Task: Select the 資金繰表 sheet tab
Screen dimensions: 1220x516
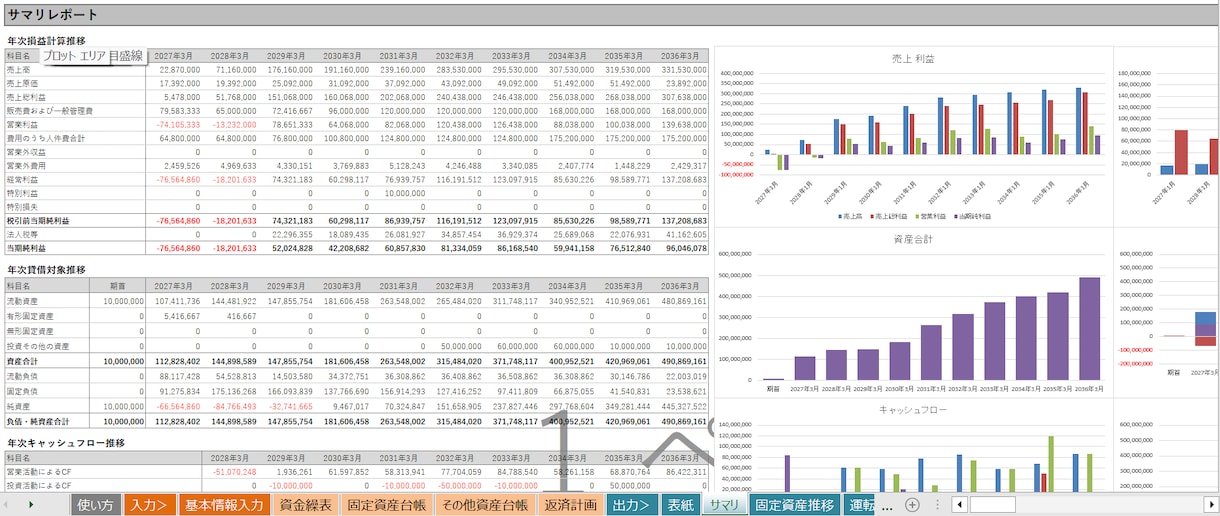Action: coord(306,505)
